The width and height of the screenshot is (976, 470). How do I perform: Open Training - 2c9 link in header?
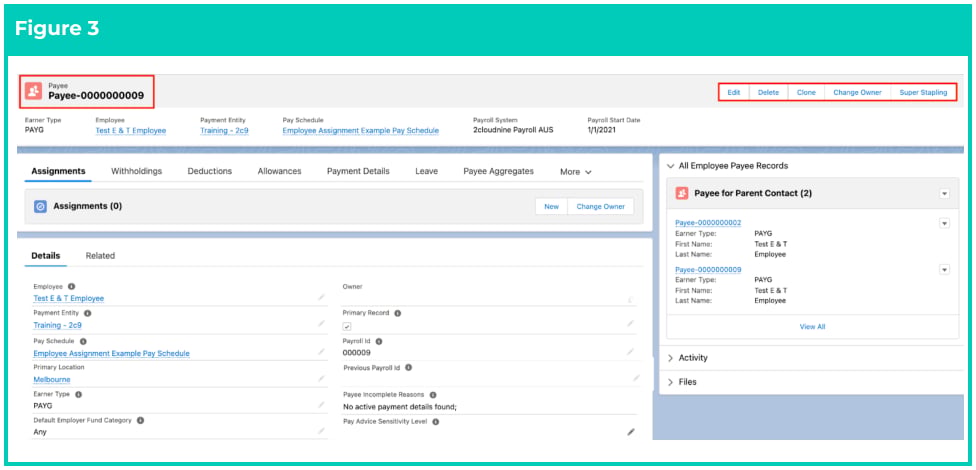click(225, 131)
